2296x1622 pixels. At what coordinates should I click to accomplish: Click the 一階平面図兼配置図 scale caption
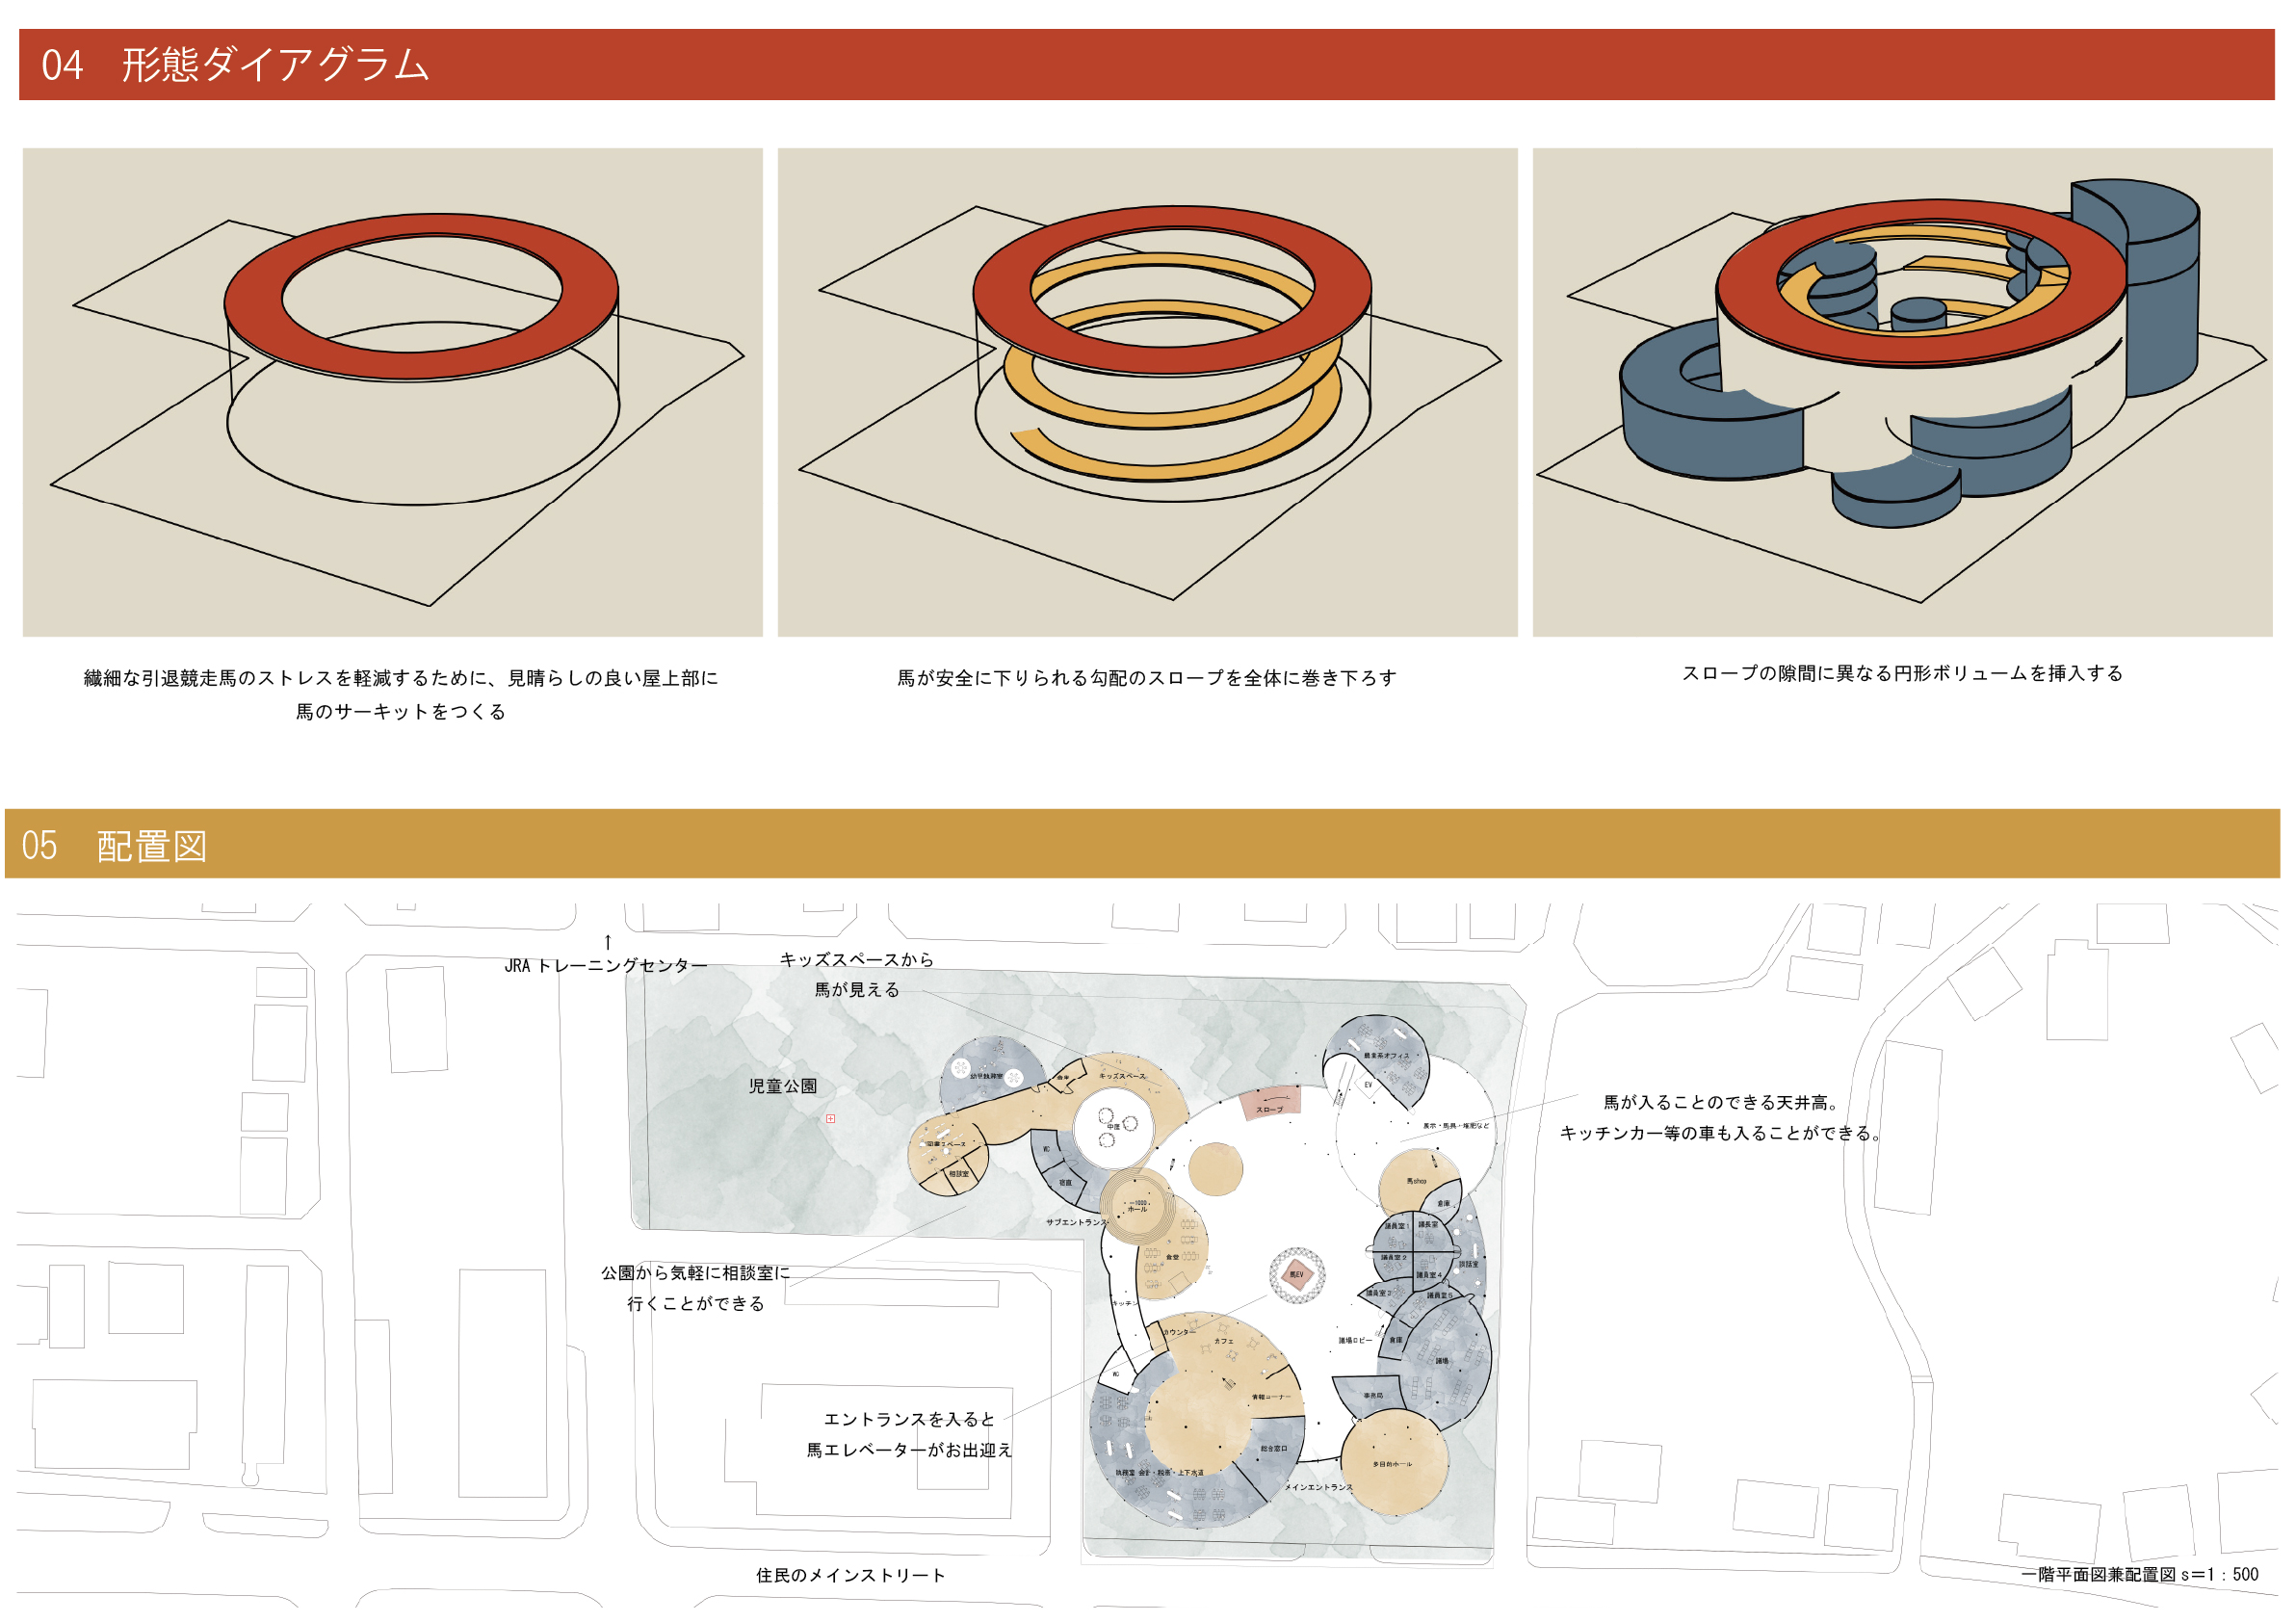coord(2139,1575)
